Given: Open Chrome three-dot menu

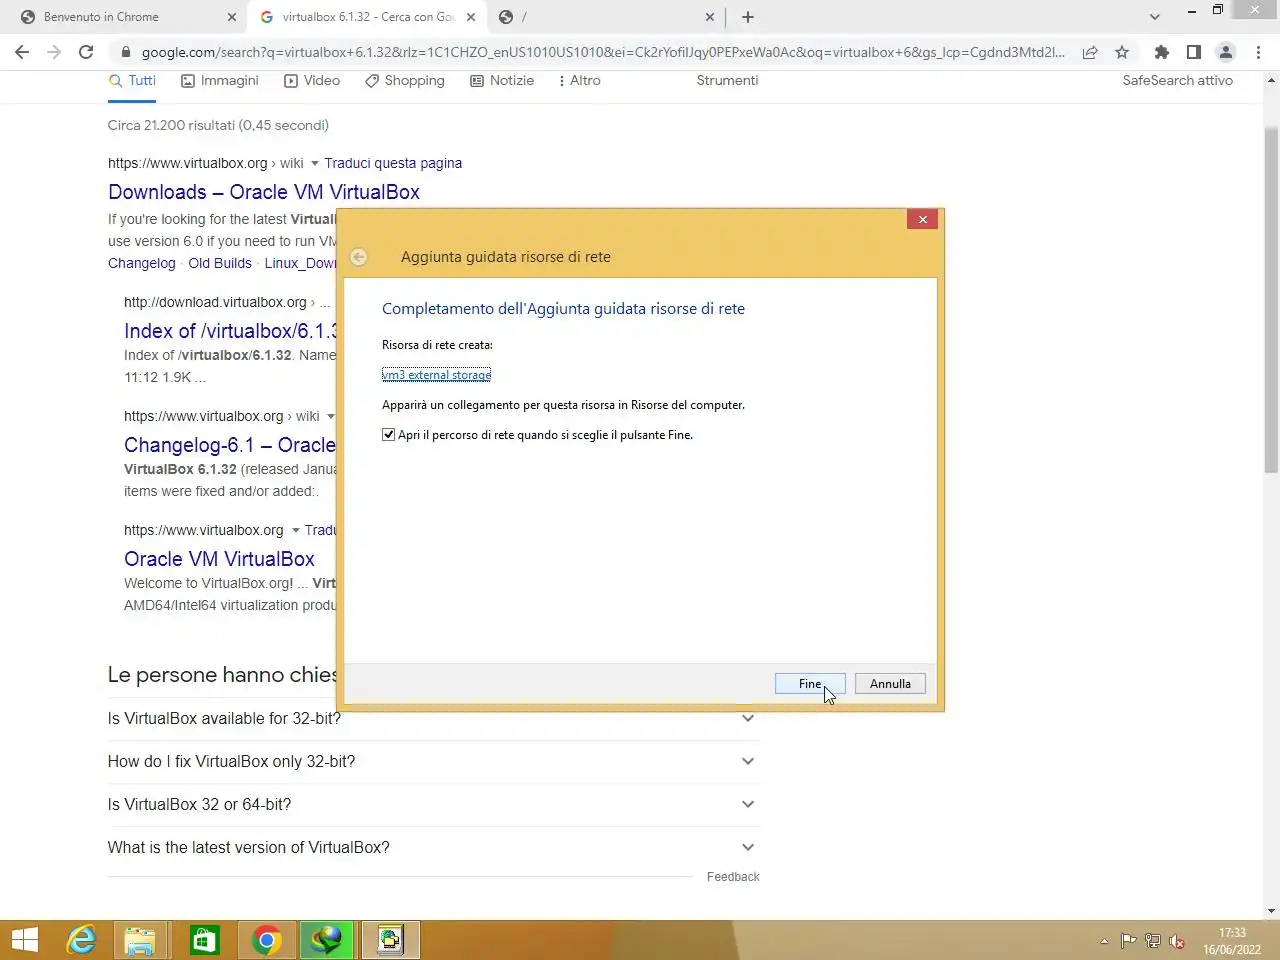Looking at the screenshot, I should [1258, 52].
